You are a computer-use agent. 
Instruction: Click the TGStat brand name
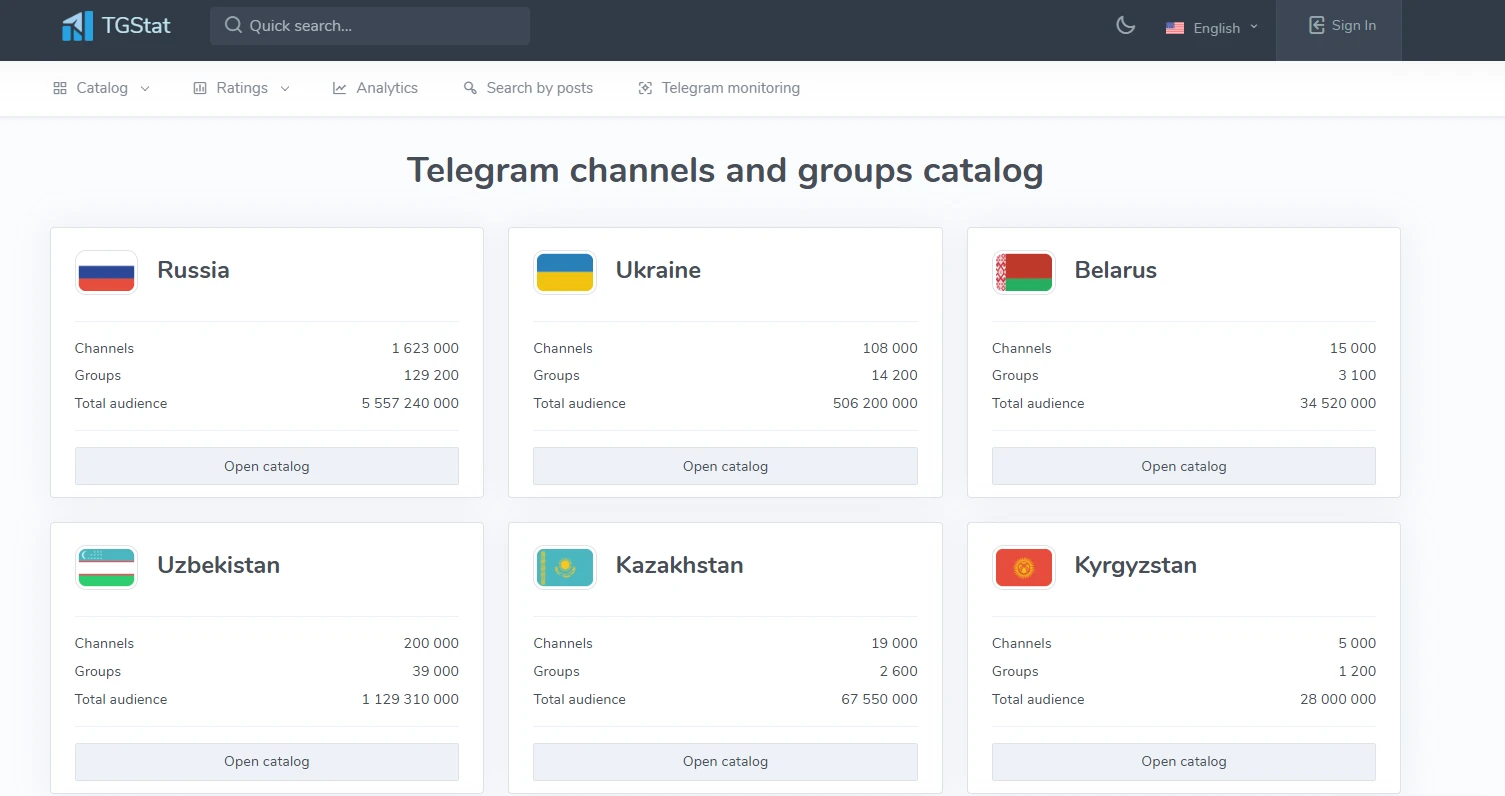tap(136, 26)
